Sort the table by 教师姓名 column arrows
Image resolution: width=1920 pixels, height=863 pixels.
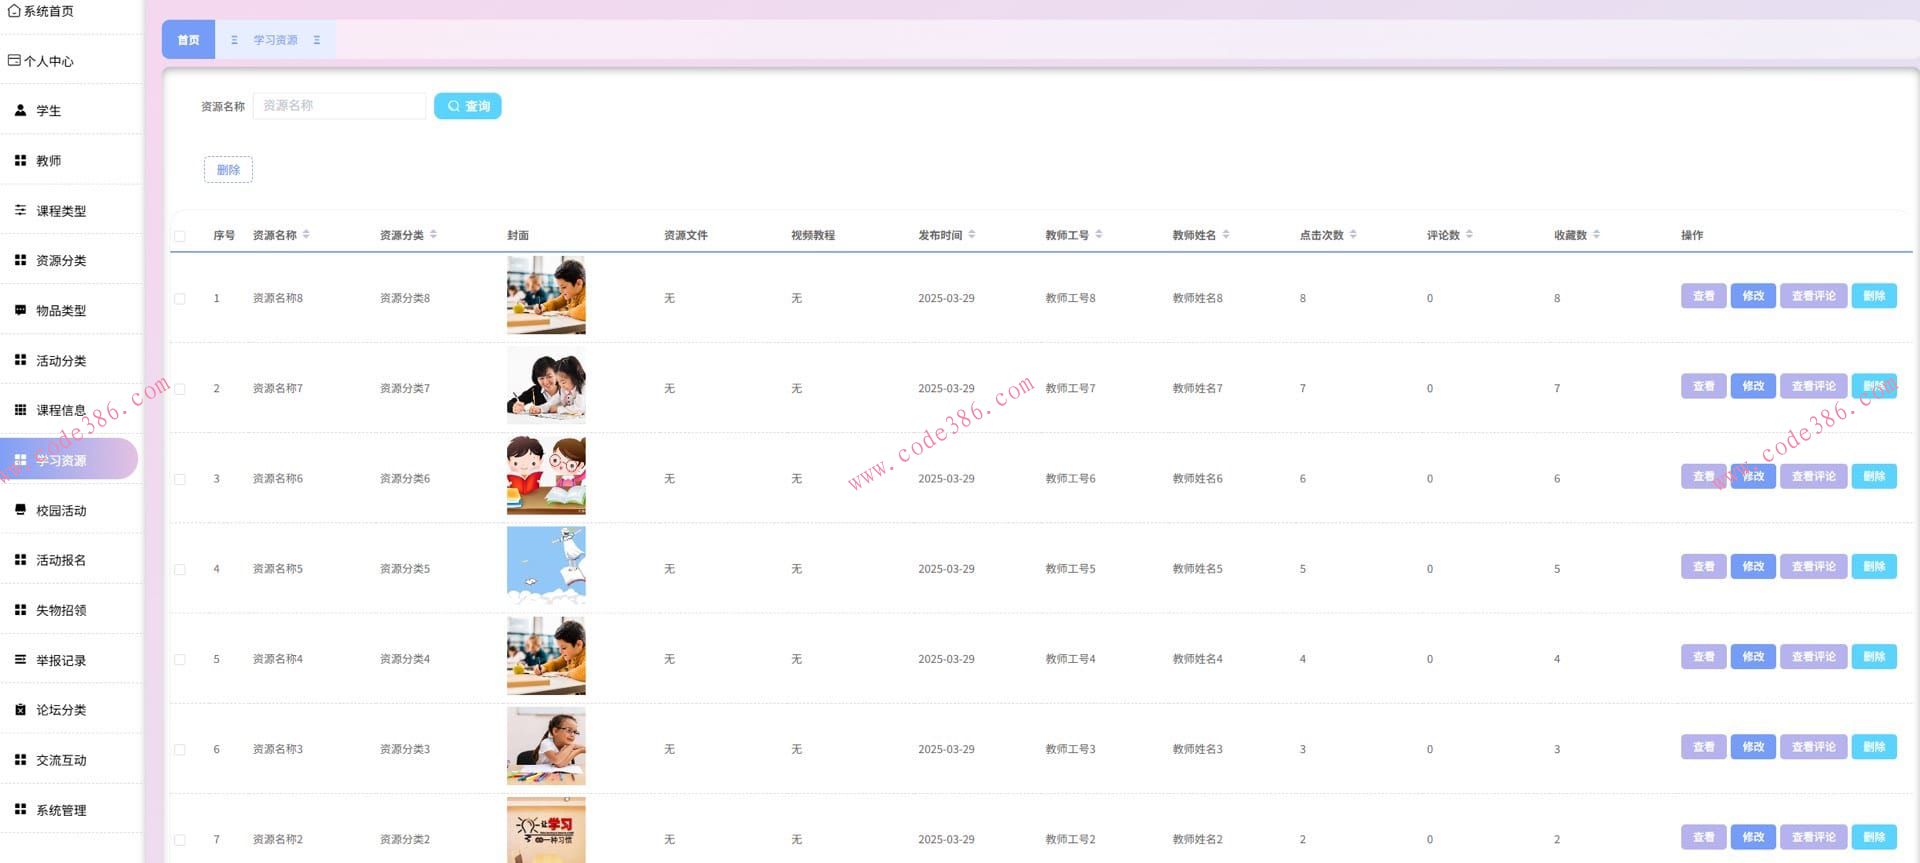click(x=1226, y=235)
